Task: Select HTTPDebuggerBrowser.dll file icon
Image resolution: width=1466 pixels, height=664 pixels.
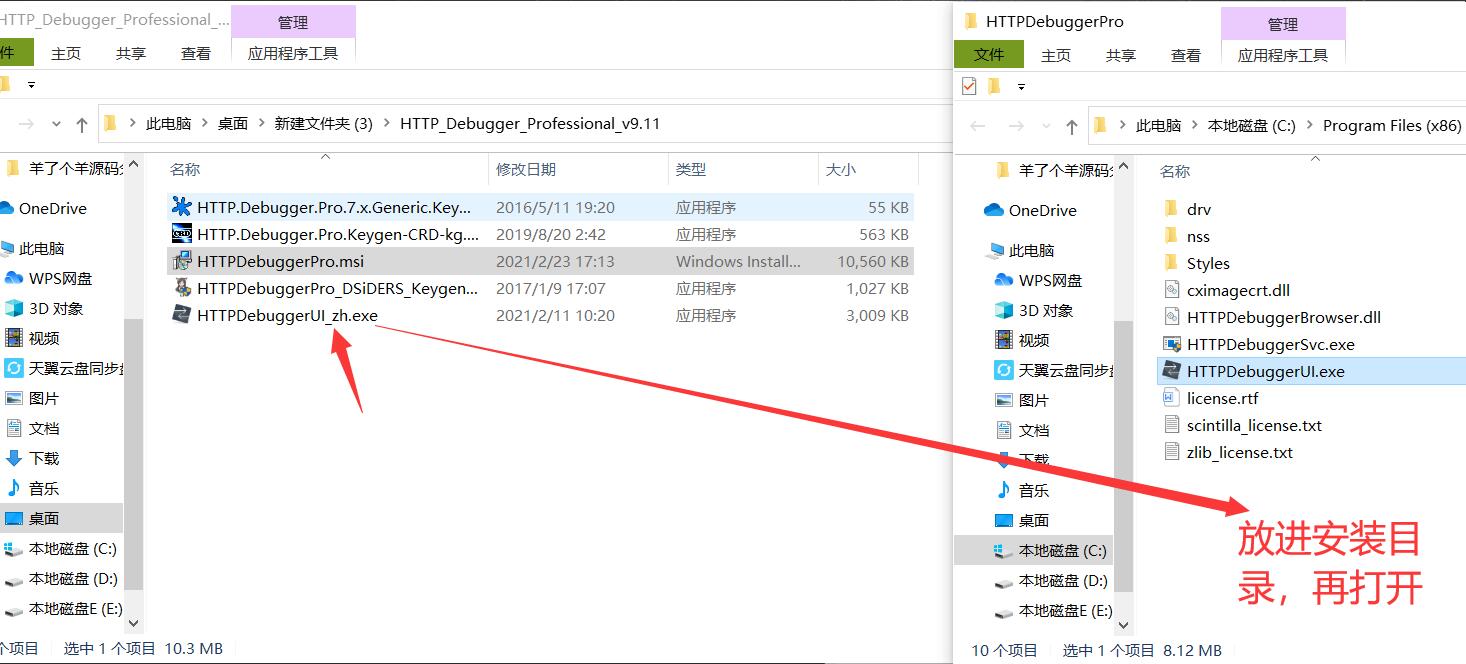Action: click(x=1172, y=317)
